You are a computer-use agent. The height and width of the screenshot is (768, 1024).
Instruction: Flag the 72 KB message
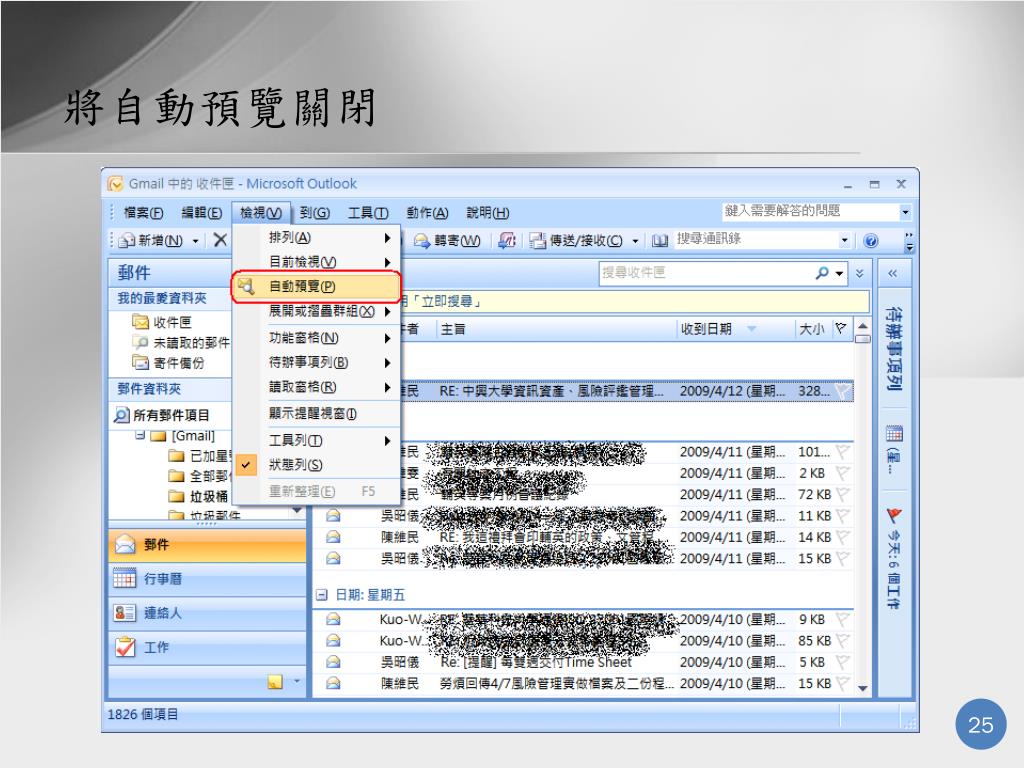click(842, 494)
